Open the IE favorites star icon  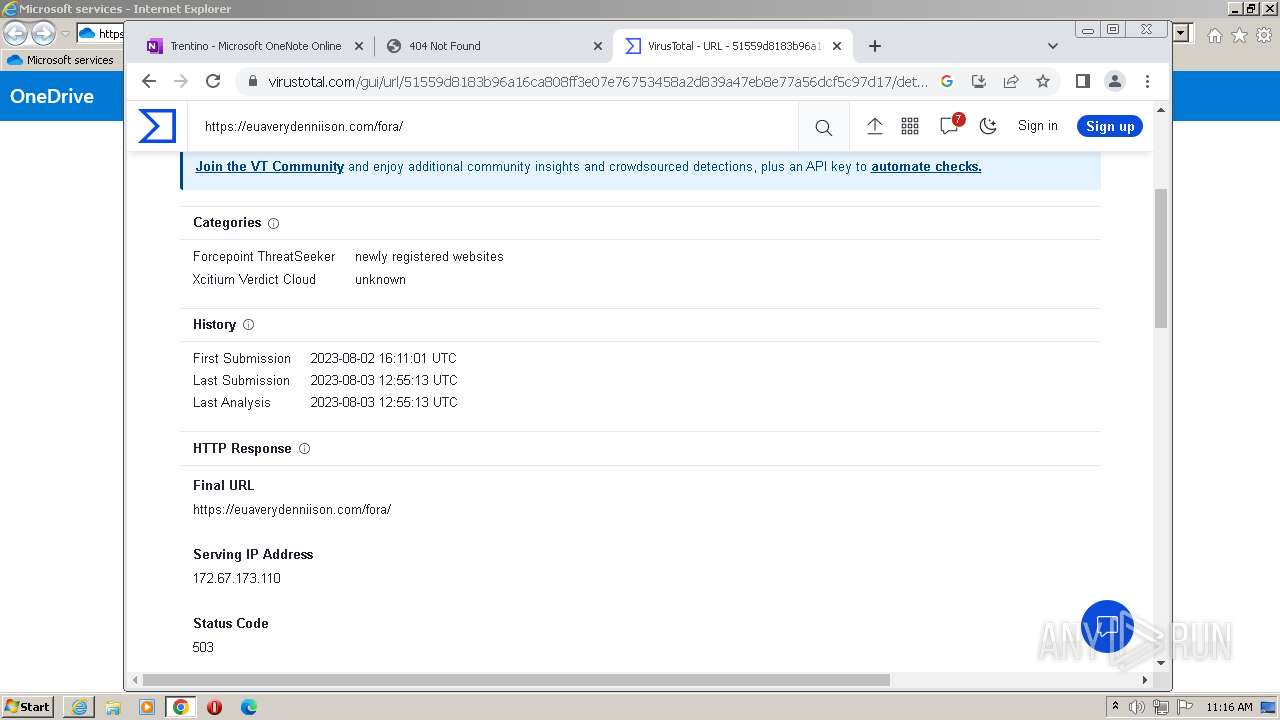(x=1239, y=35)
